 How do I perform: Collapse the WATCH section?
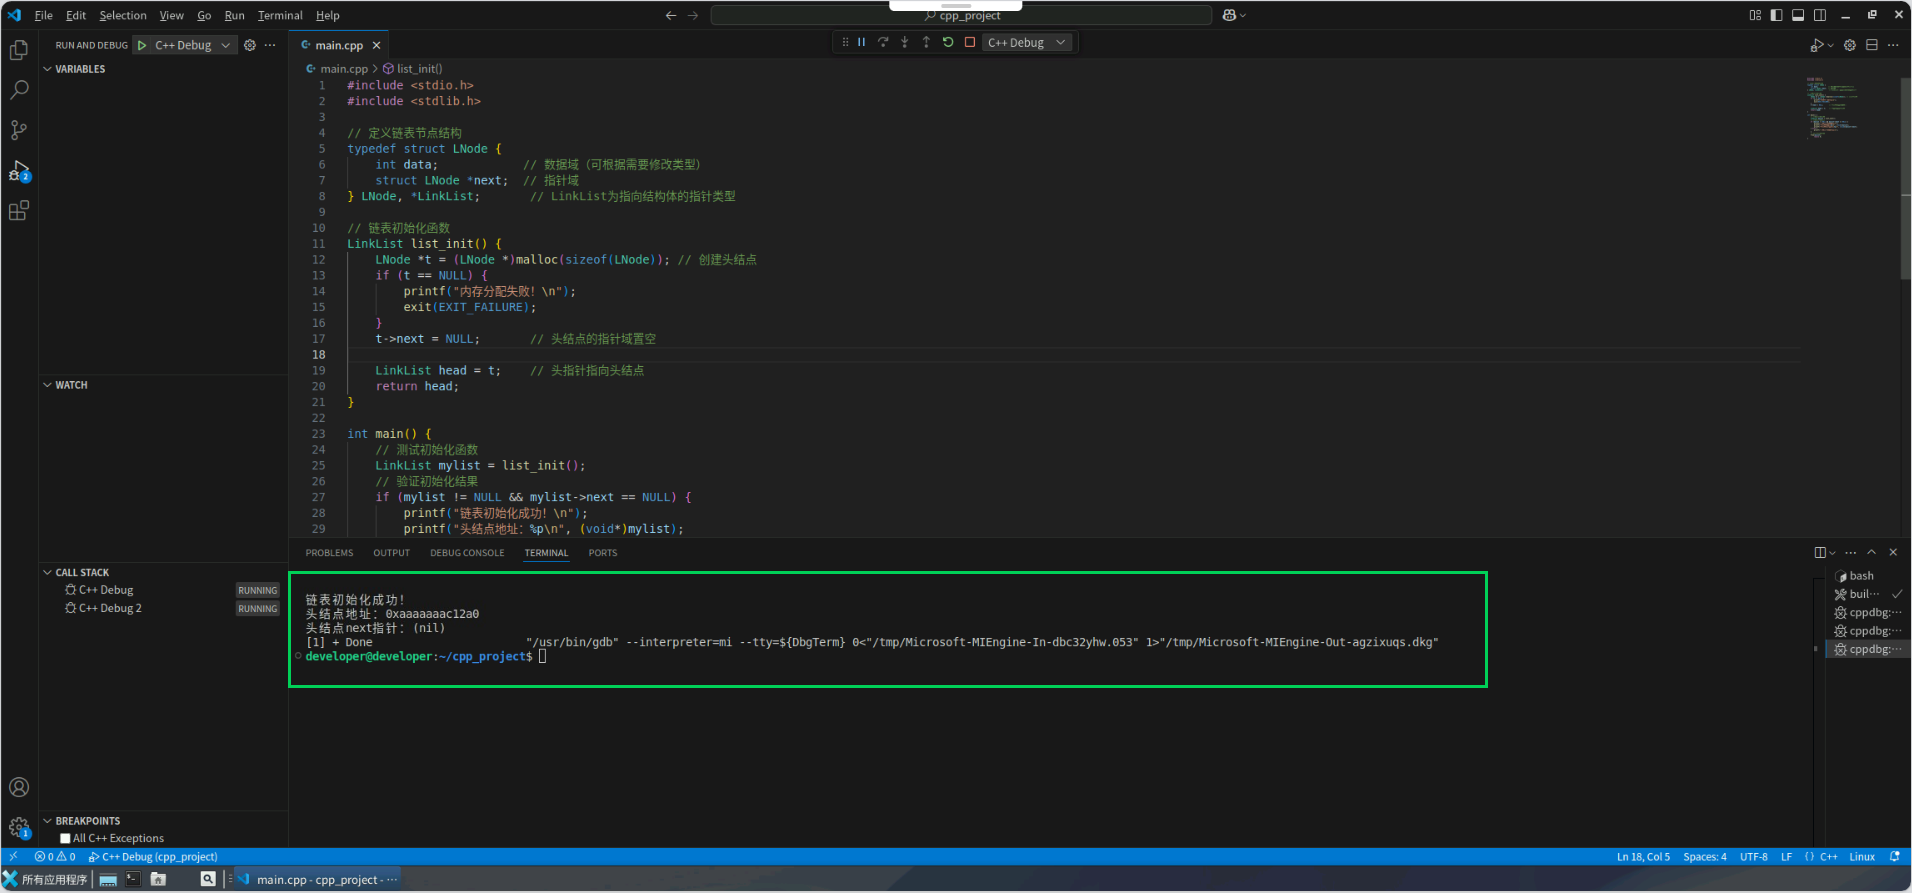click(71, 385)
